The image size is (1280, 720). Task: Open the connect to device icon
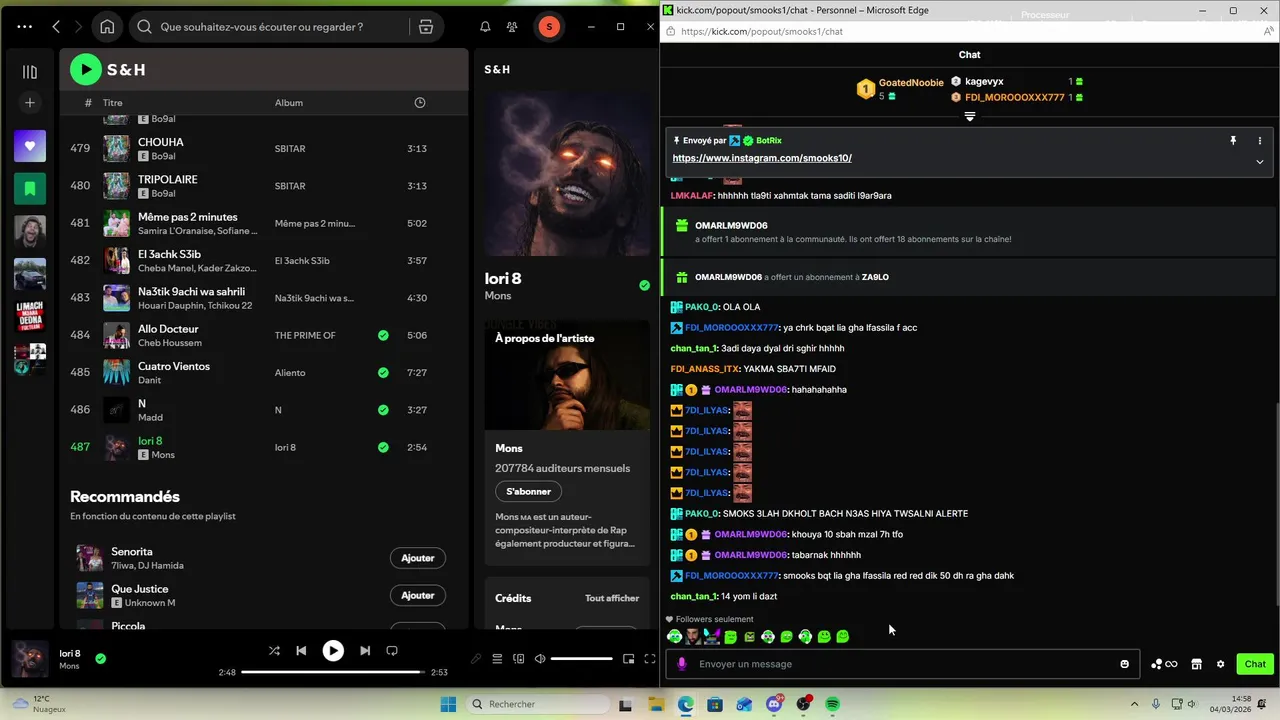pyautogui.click(x=518, y=659)
